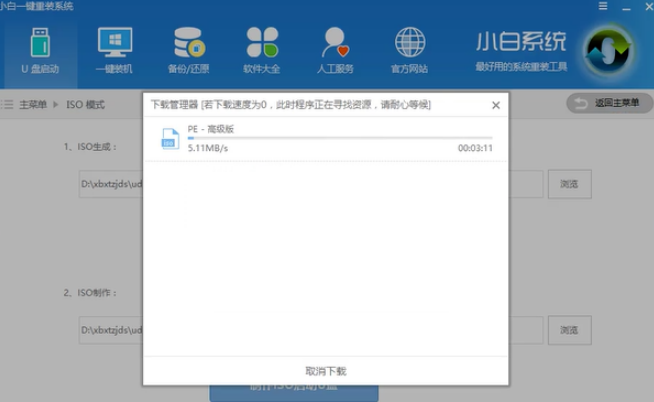Focus the ISO生成 path input field
This screenshot has height=402, width=654.
click(110, 185)
